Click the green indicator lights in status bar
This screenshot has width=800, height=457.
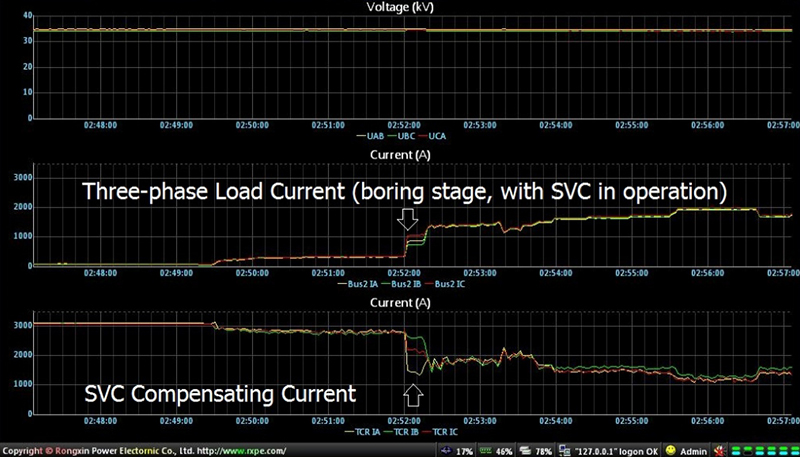pyautogui.click(x=765, y=450)
